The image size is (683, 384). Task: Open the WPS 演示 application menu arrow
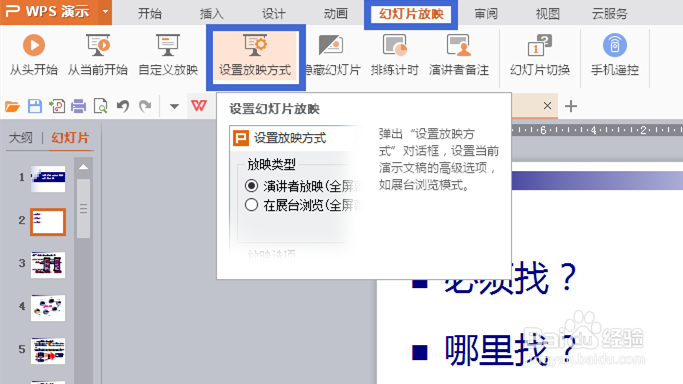pyautogui.click(x=105, y=12)
